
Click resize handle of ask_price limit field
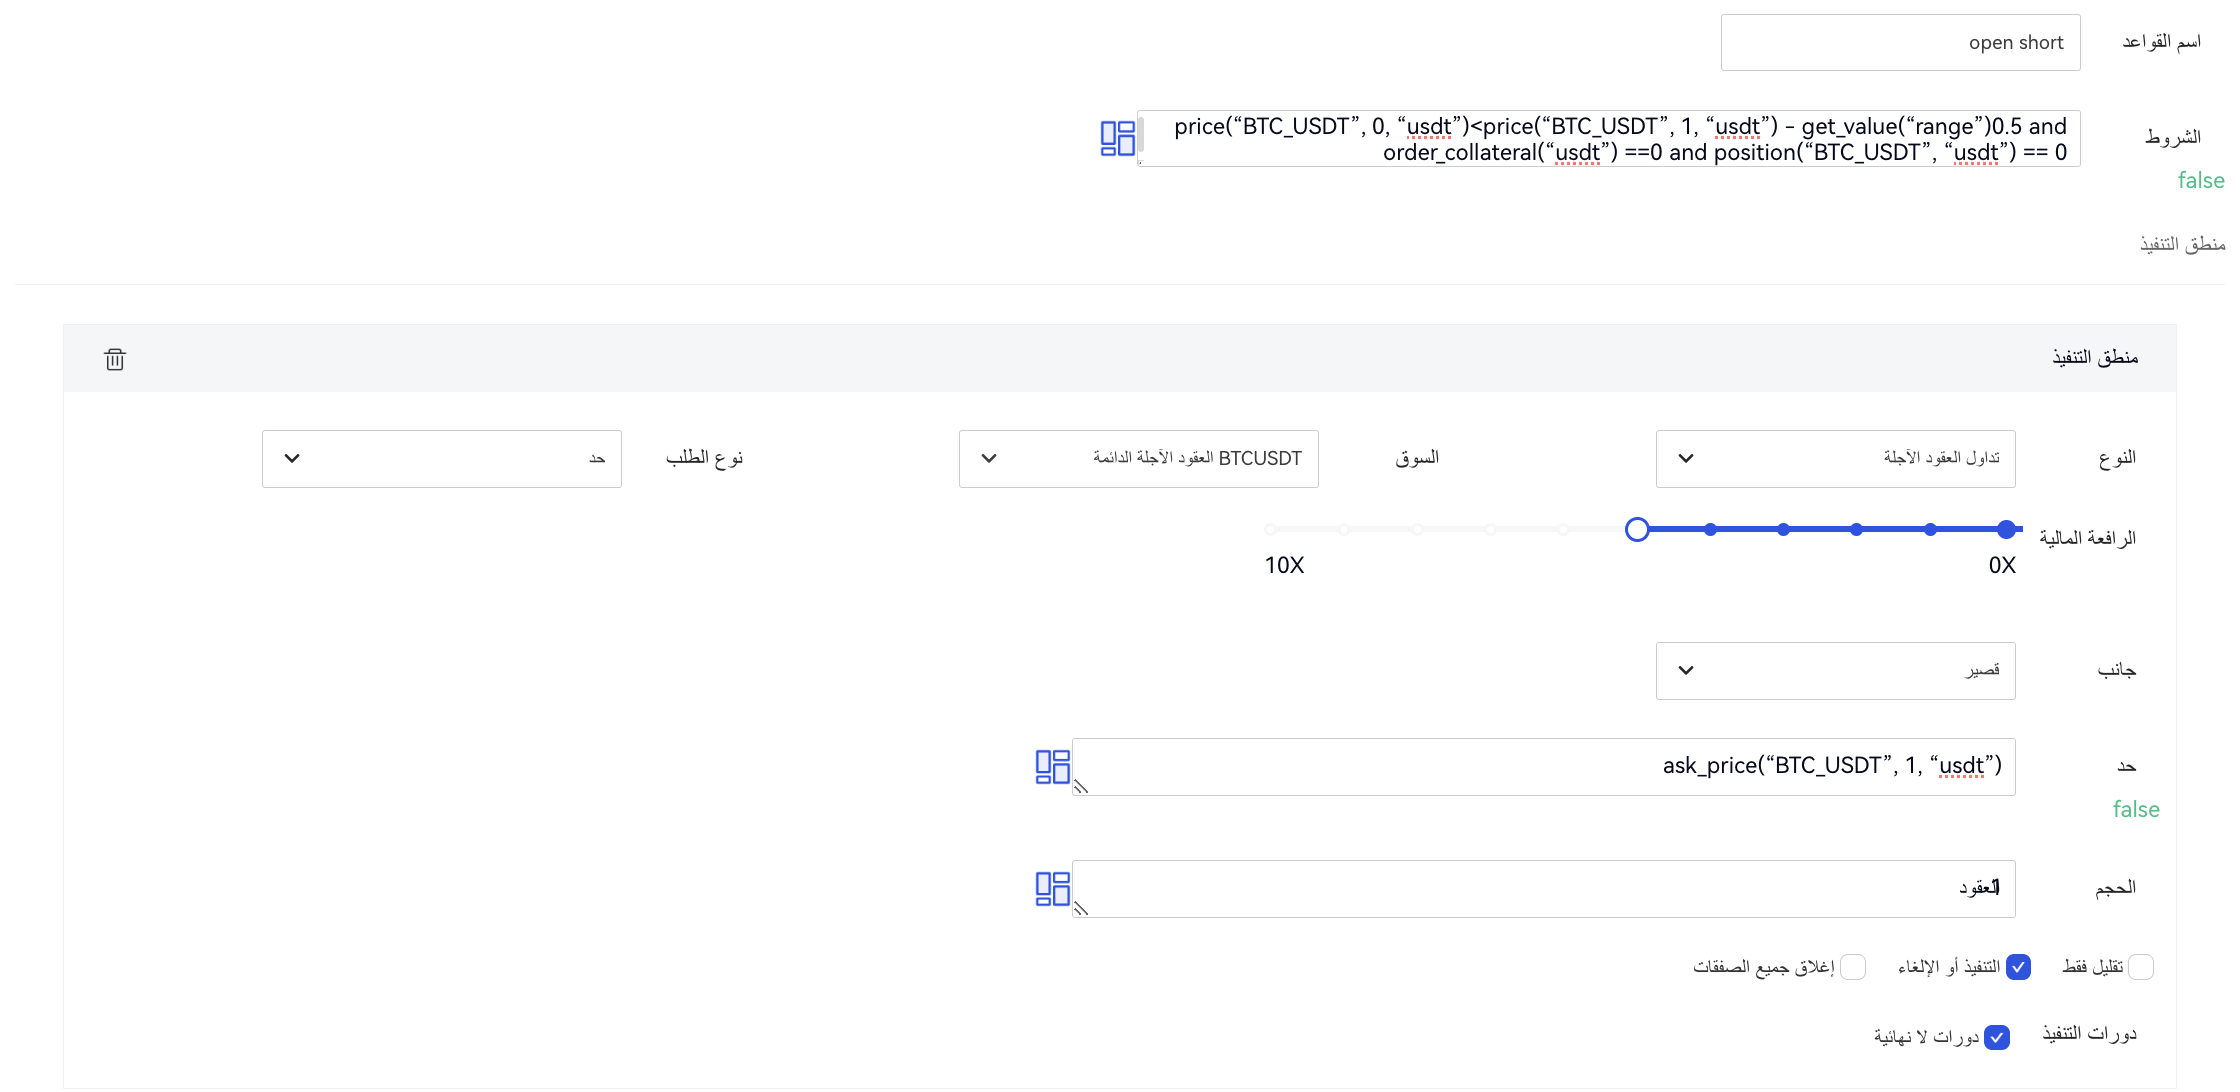coord(1080,787)
